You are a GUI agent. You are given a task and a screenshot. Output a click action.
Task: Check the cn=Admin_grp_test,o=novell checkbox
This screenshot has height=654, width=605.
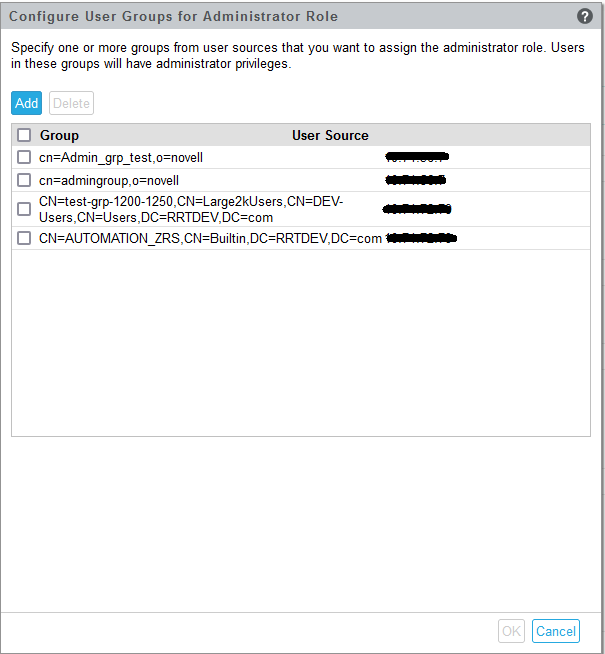(x=24, y=158)
